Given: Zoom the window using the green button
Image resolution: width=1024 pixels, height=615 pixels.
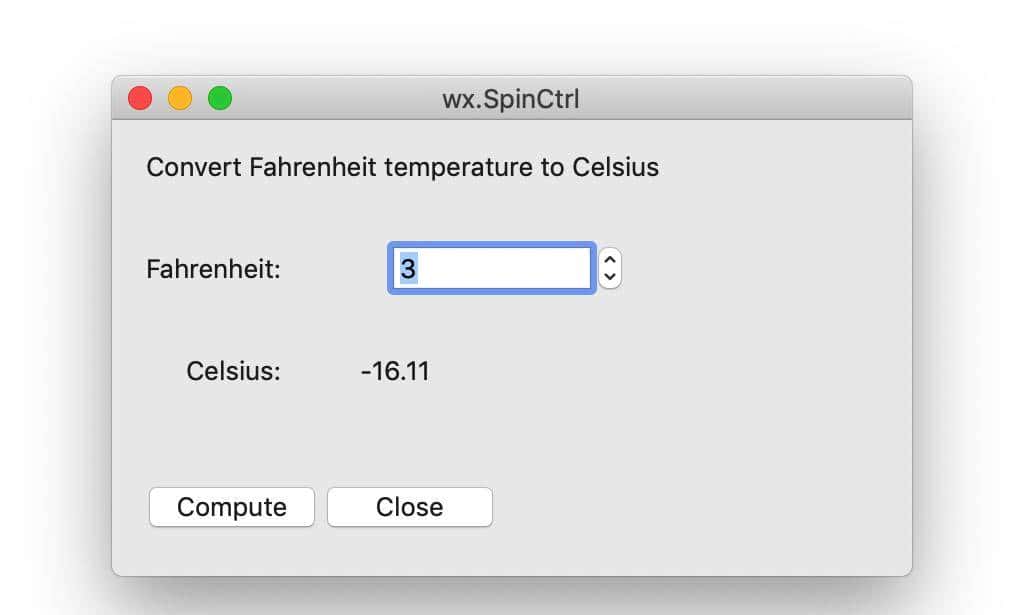Looking at the screenshot, I should 220,98.
